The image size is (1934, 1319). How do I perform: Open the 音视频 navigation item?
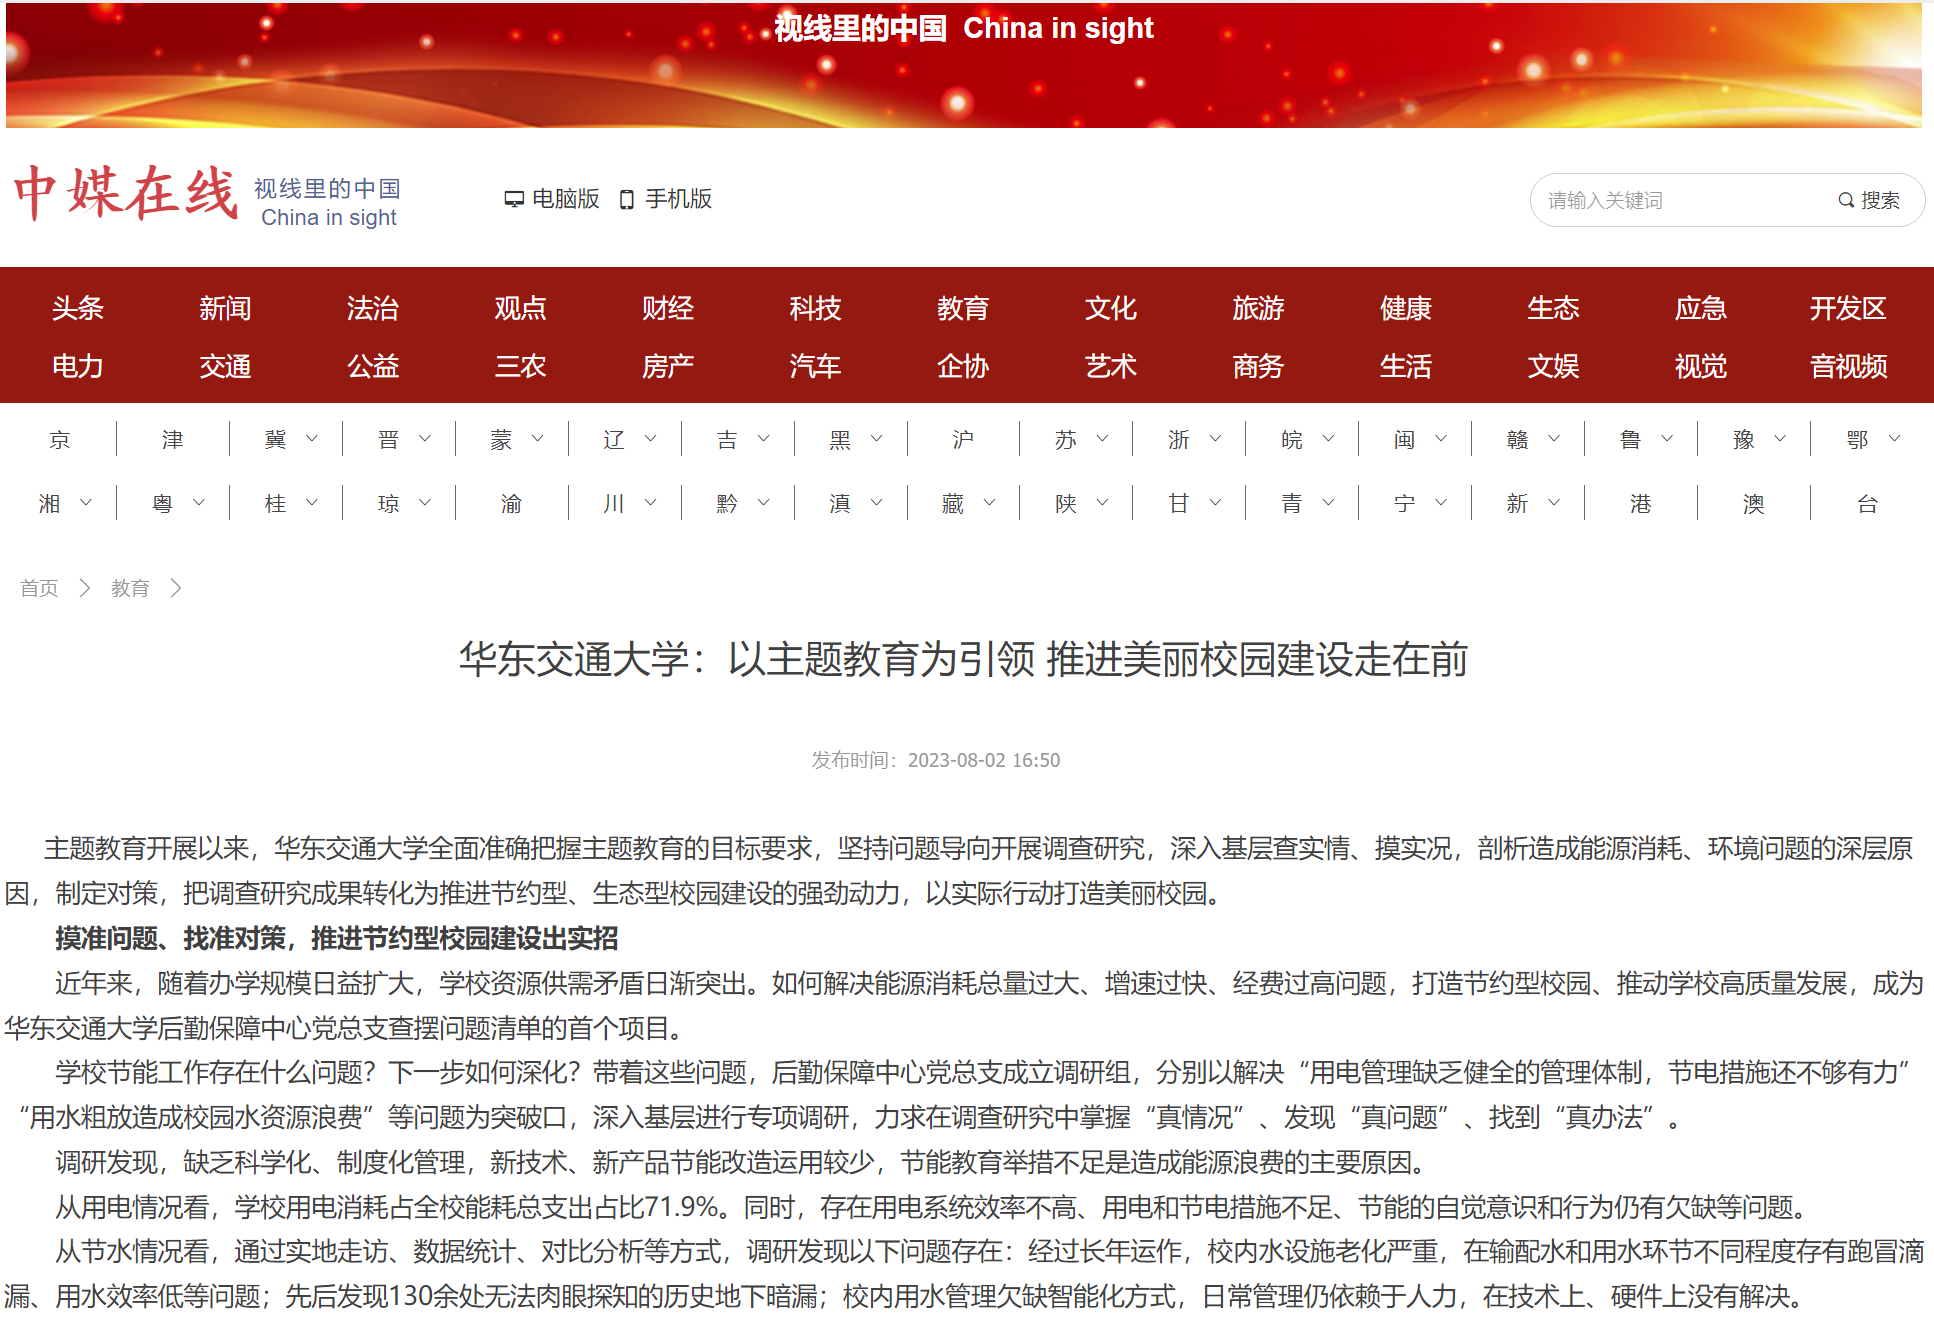[1847, 366]
